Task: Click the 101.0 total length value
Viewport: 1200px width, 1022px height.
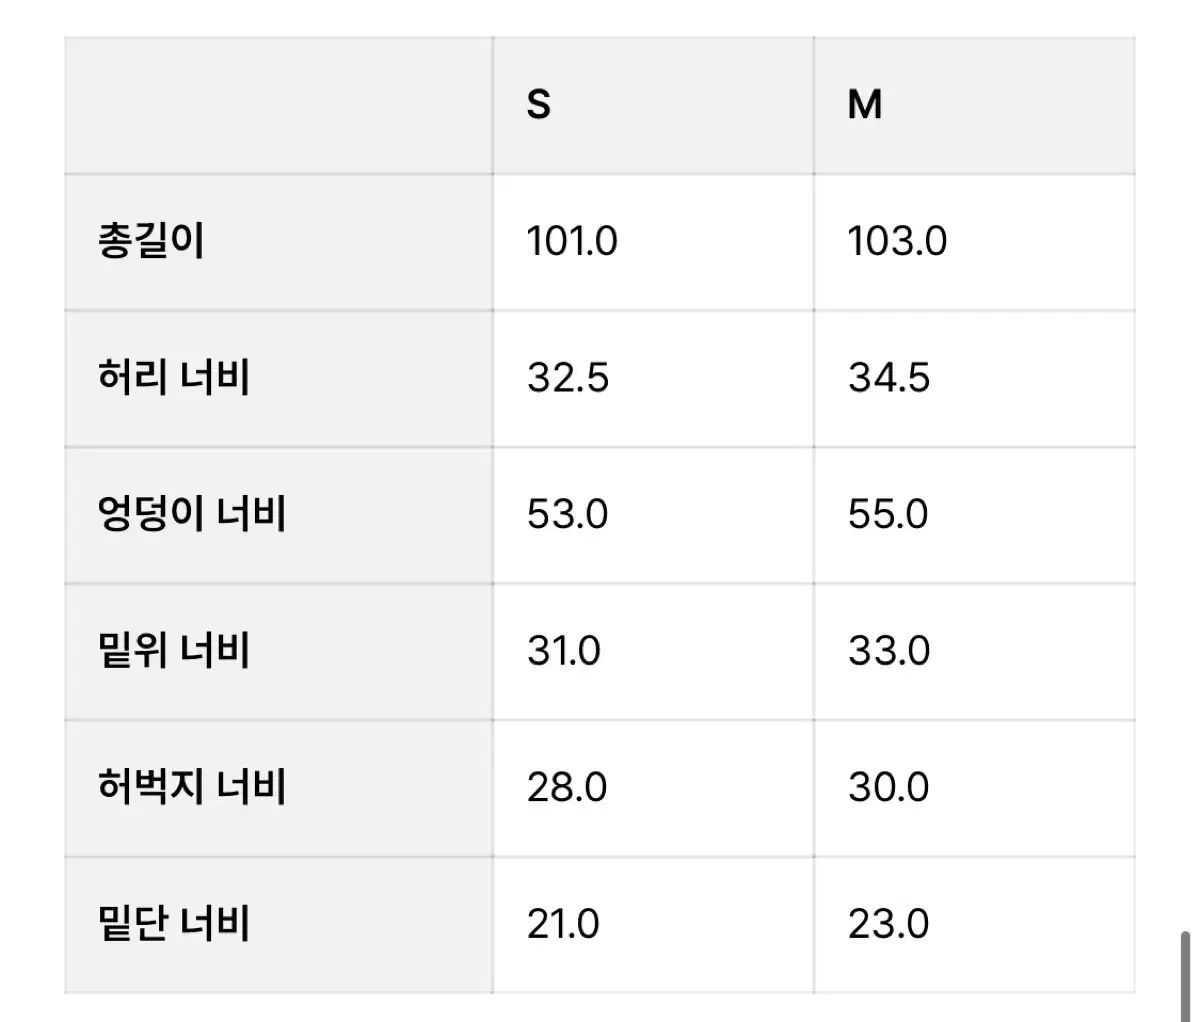Action: (572, 241)
